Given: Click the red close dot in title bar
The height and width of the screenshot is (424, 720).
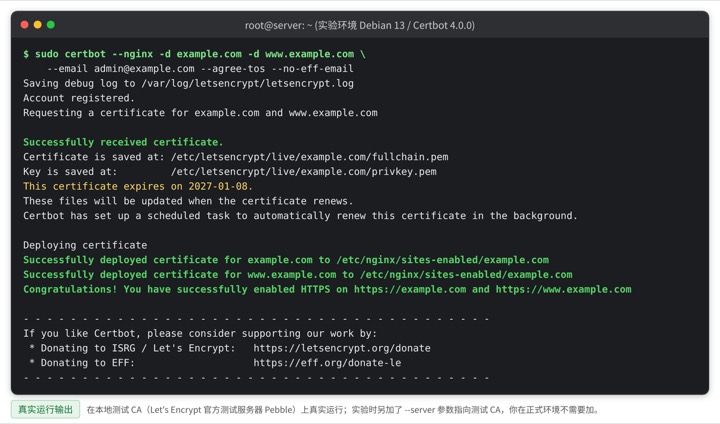Looking at the screenshot, I should coord(25,25).
